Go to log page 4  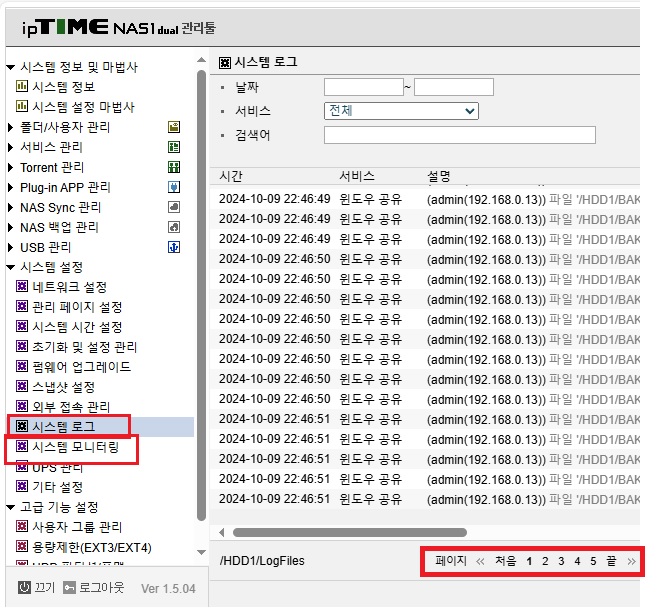[x=577, y=561]
